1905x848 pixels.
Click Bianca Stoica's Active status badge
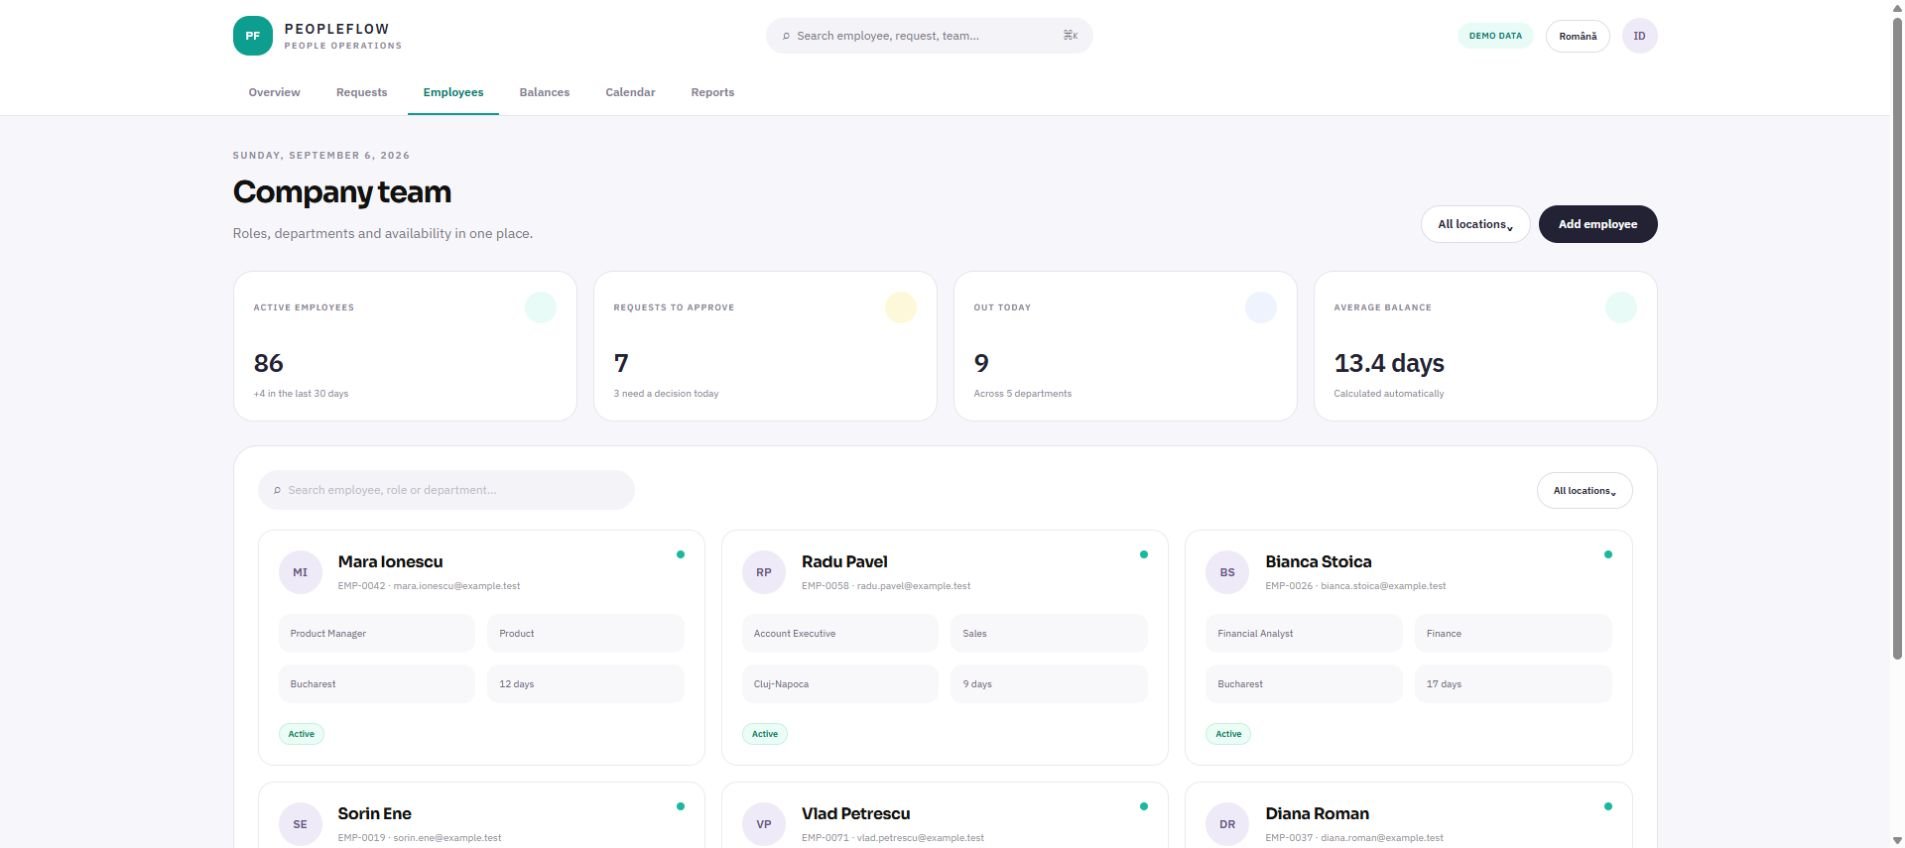[1228, 734]
